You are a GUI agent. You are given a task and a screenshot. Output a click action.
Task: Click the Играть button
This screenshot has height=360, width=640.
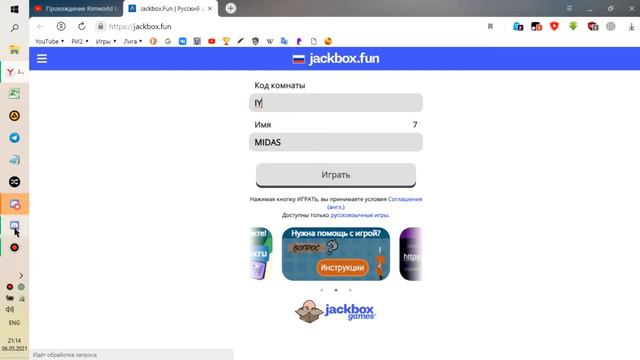pos(336,175)
